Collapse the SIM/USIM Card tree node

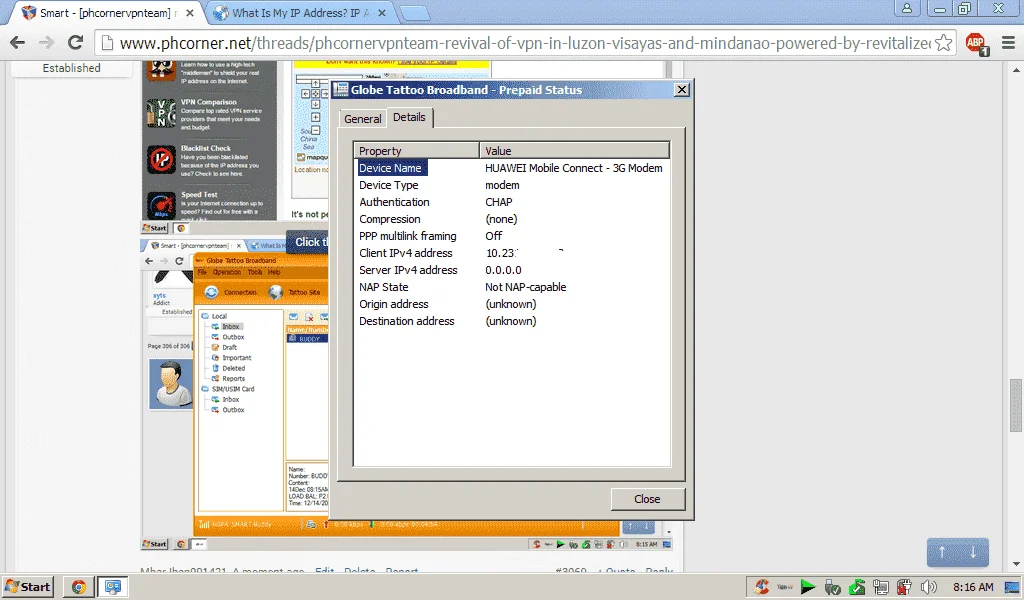(x=205, y=389)
